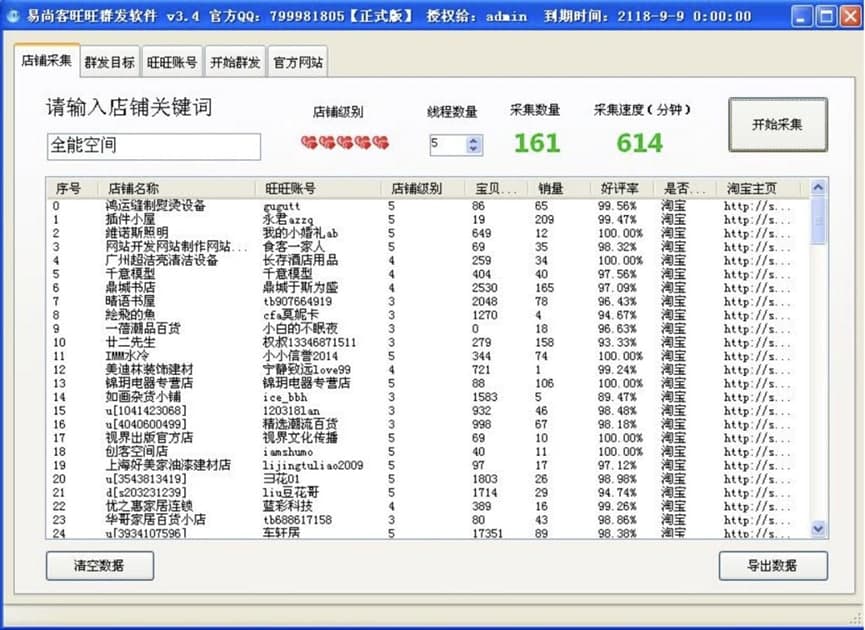The height and width of the screenshot is (630, 865).
Task: Open the 旺旺账号 tab
Action: click(172, 62)
